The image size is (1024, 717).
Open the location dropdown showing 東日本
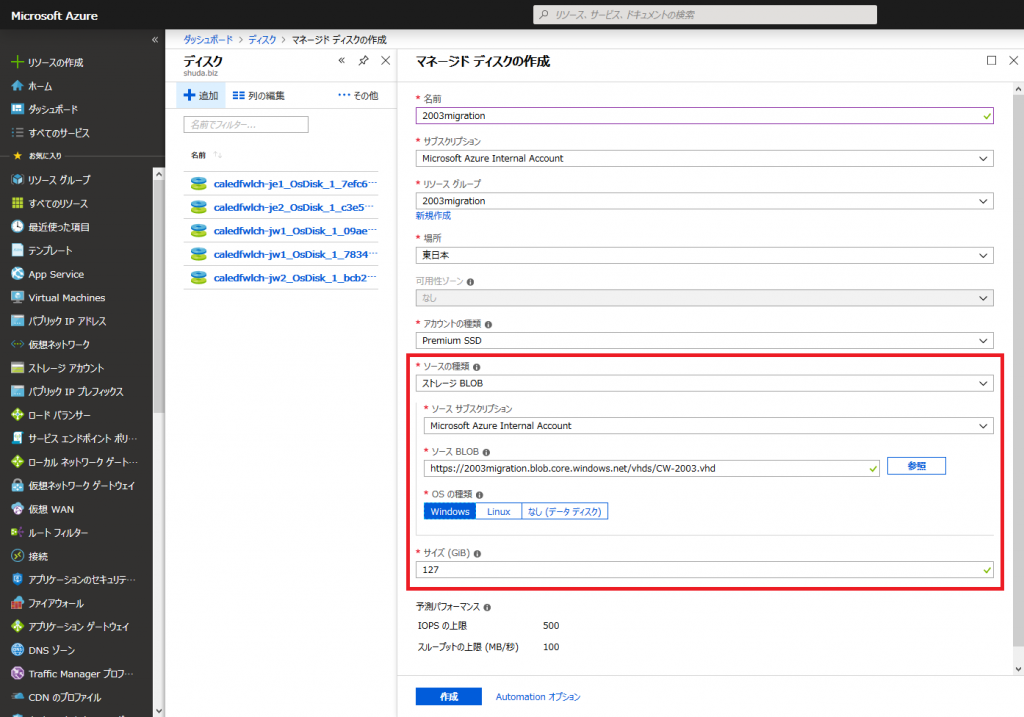[x=704, y=255]
